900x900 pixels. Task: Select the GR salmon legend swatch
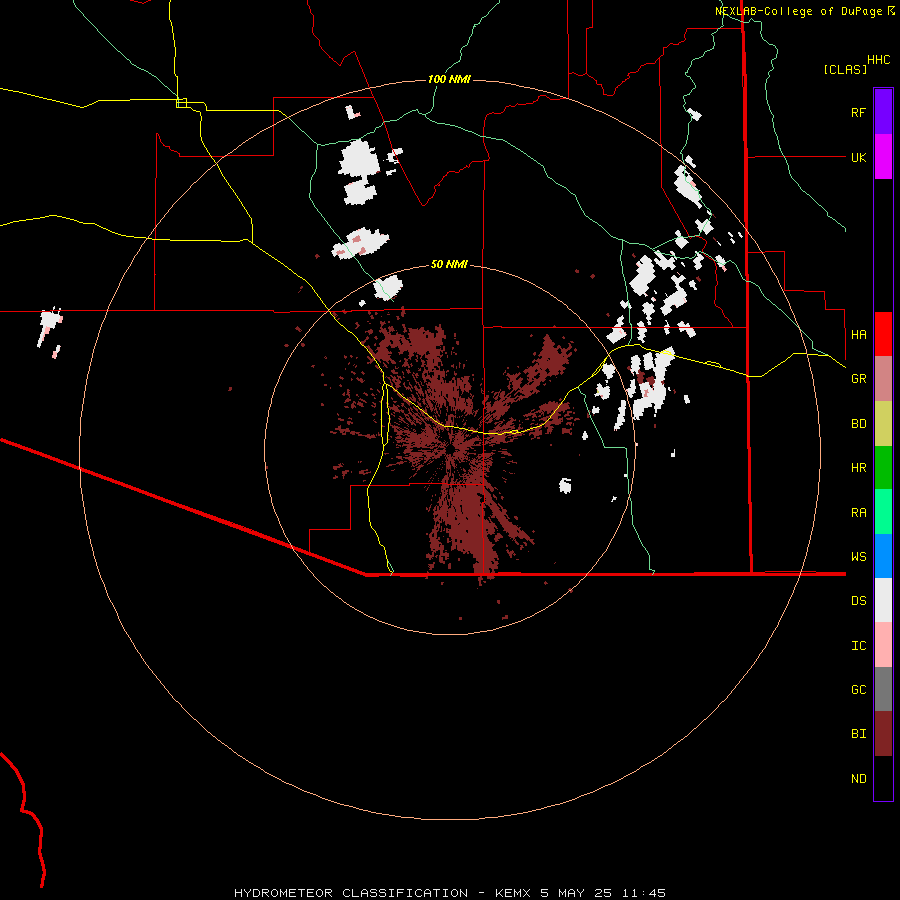[x=883, y=379]
